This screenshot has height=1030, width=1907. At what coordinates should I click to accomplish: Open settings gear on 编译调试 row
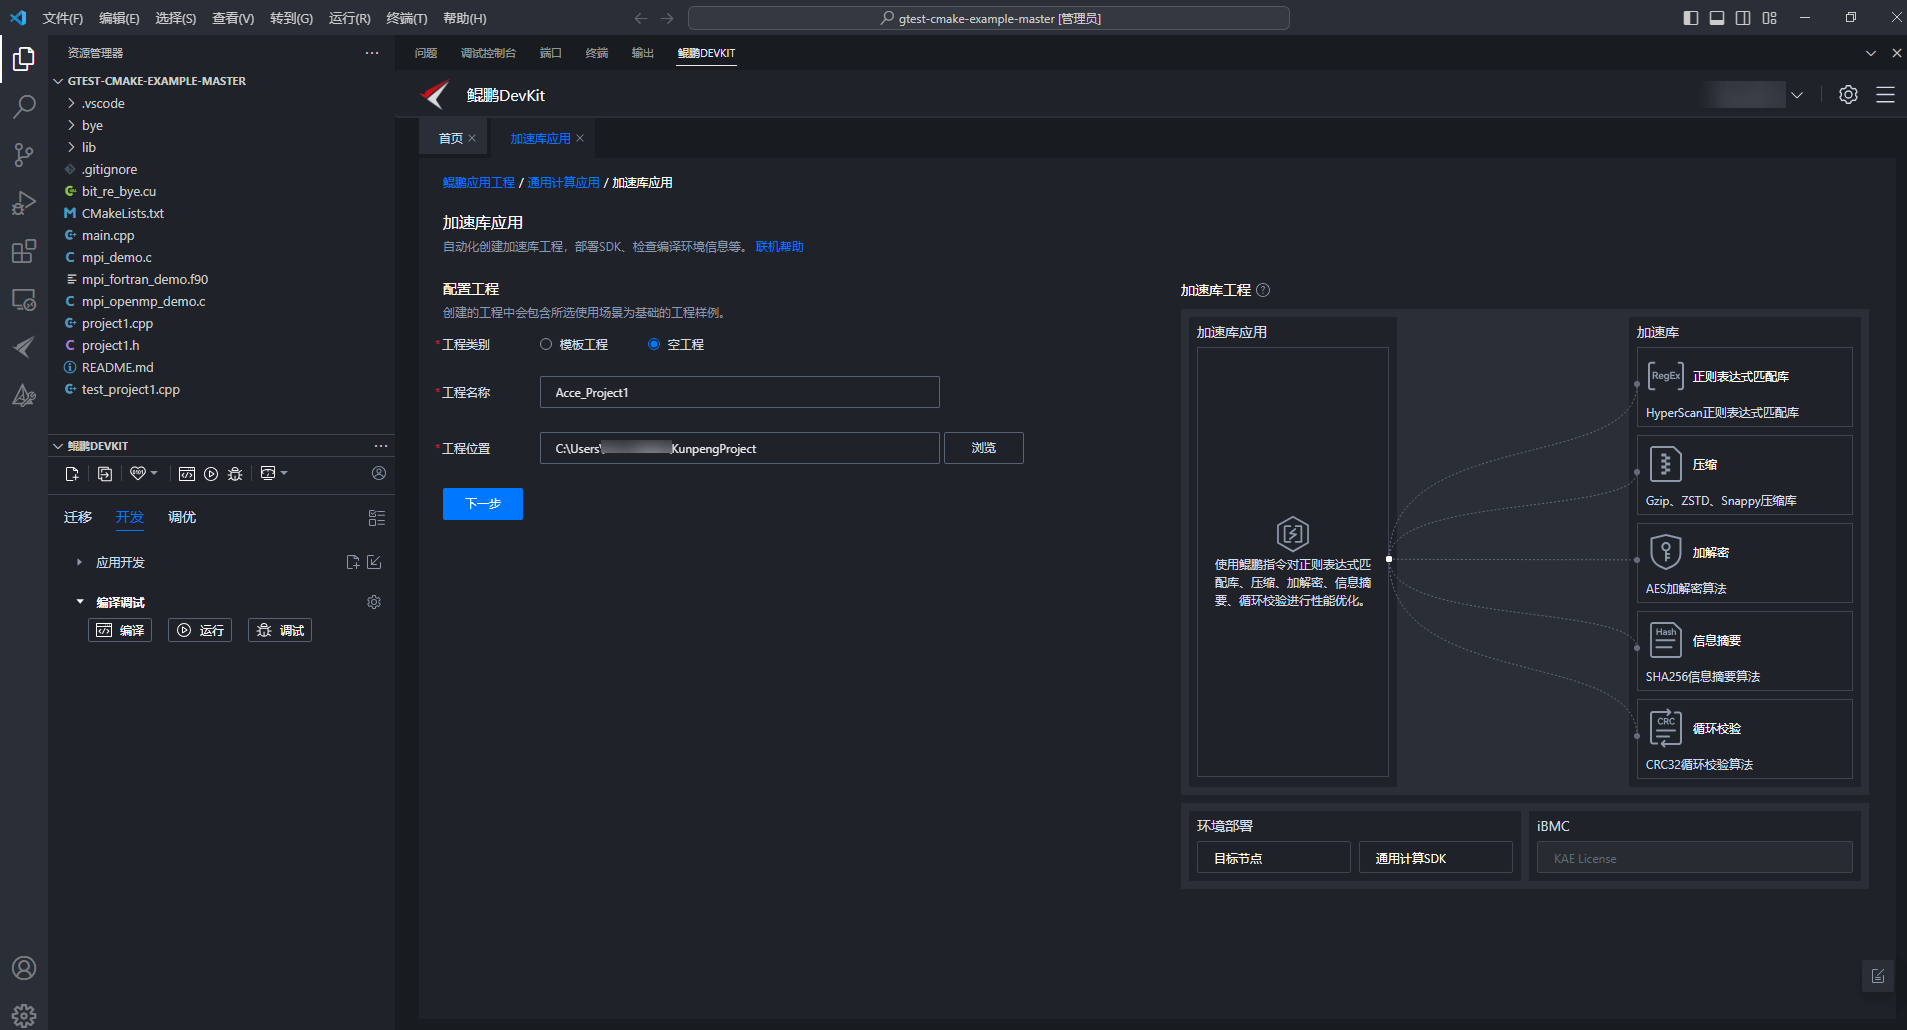tap(374, 602)
